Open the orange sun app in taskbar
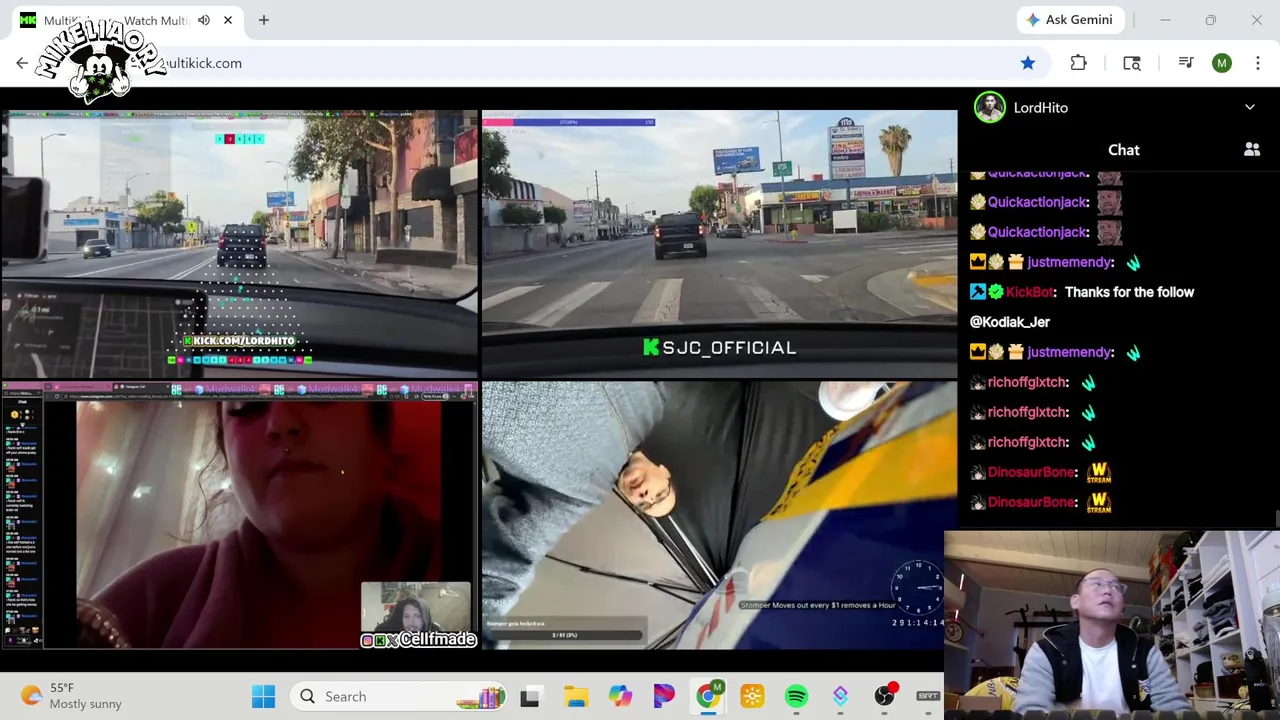Image resolution: width=1280 pixels, height=720 pixels. click(752, 697)
